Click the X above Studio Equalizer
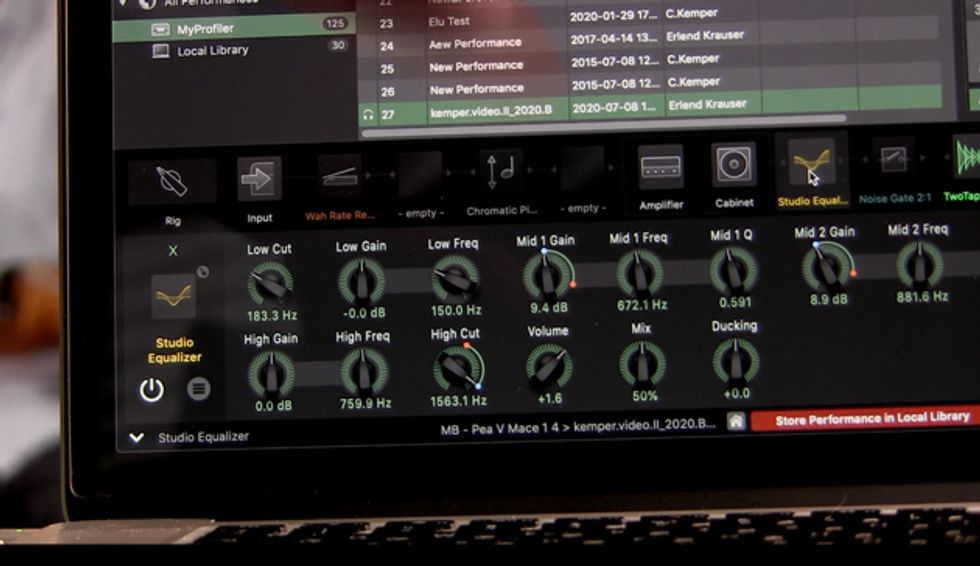980x566 pixels. click(172, 253)
